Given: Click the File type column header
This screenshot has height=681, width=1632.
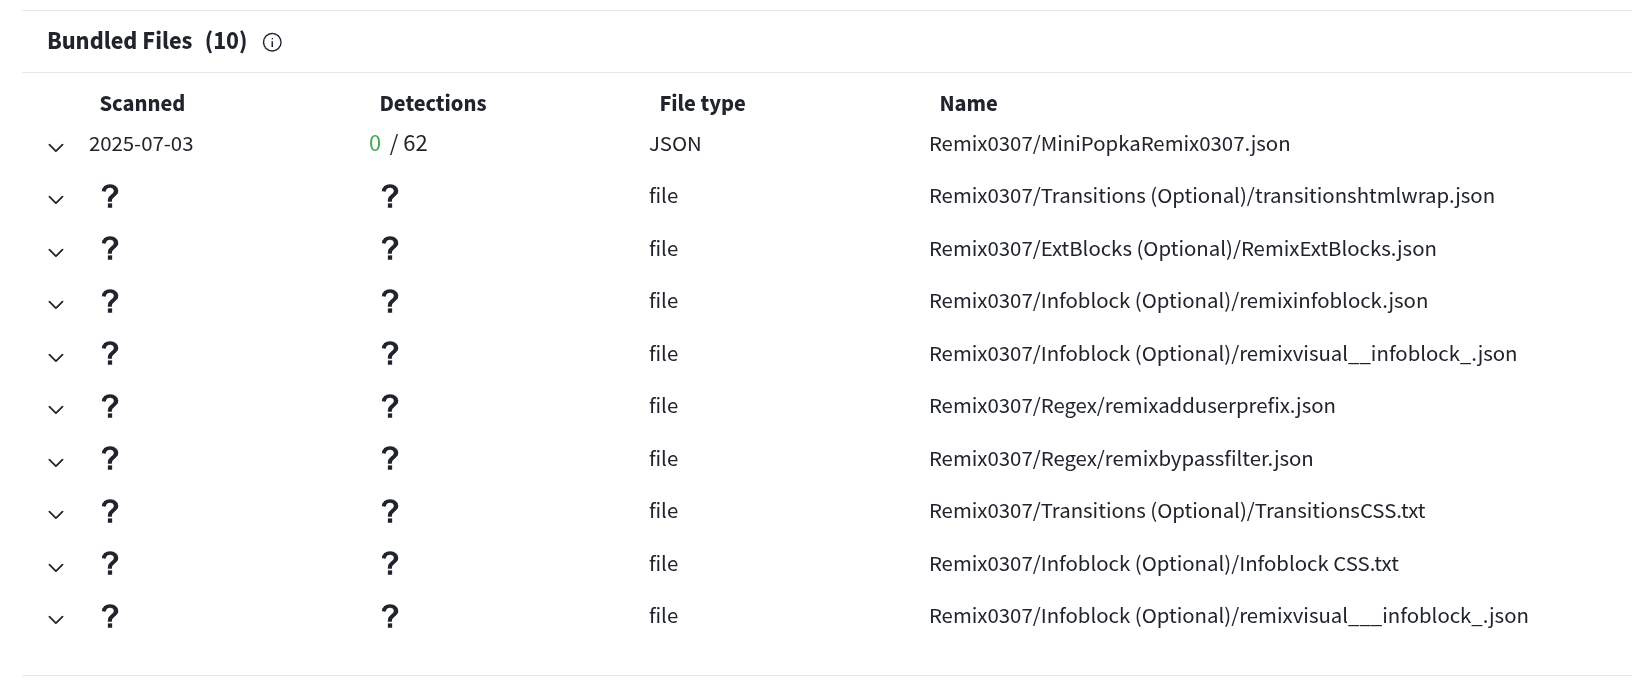Looking at the screenshot, I should [x=702, y=104].
